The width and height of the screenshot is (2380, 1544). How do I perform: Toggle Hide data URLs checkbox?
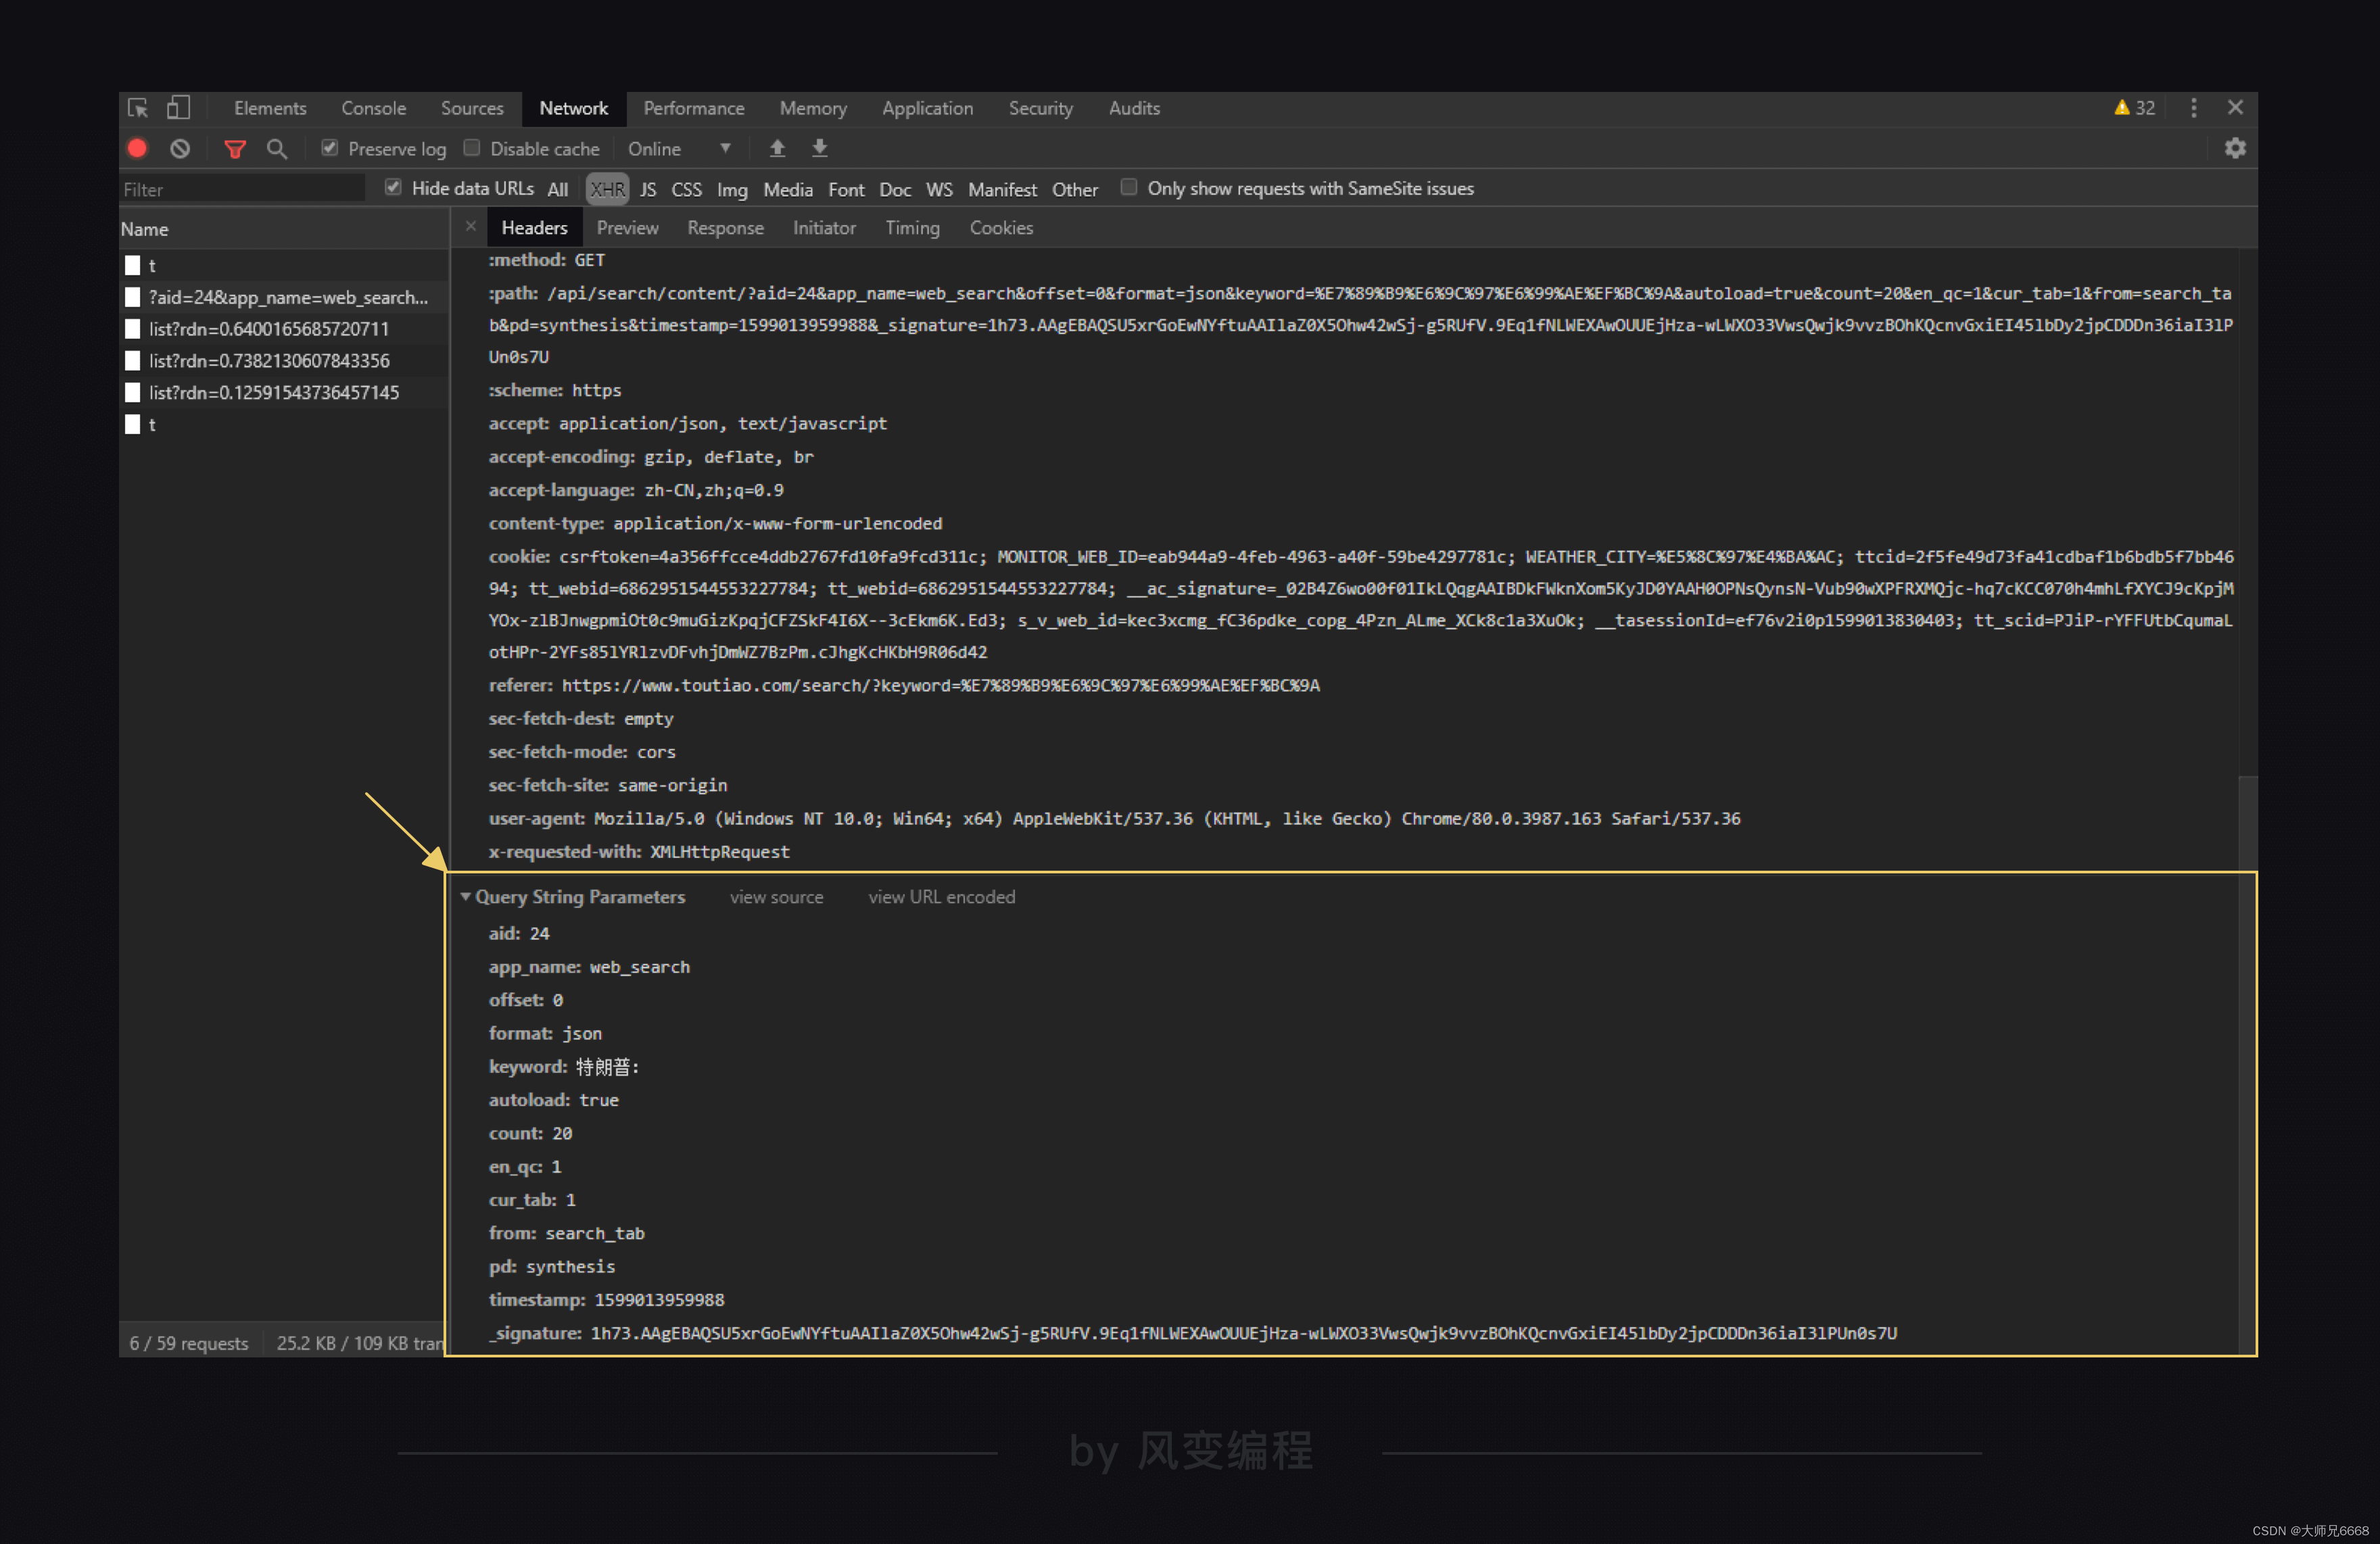(394, 187)
